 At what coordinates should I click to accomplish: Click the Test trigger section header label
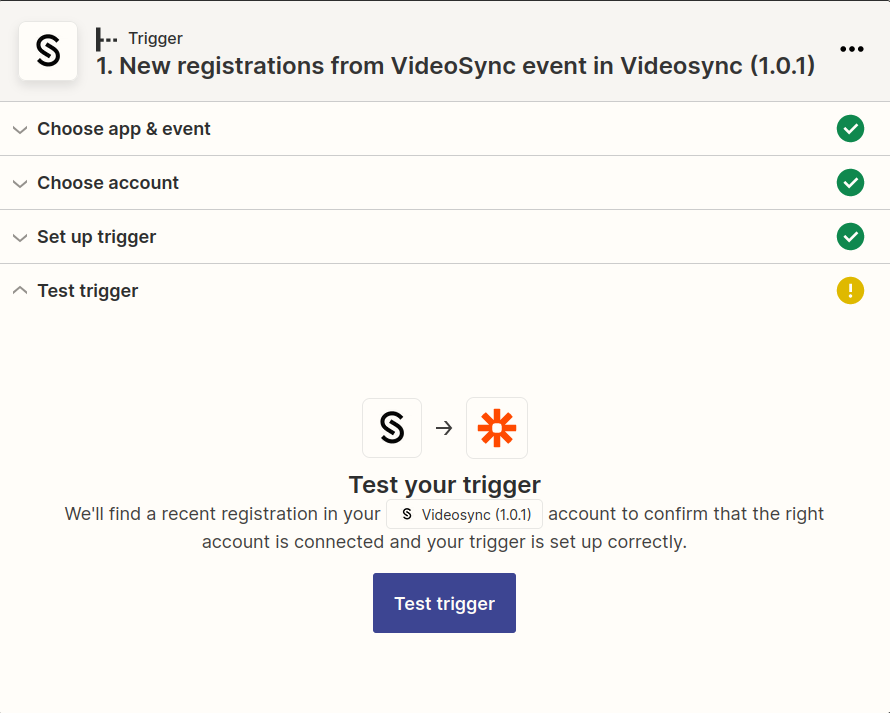point(88,290)
